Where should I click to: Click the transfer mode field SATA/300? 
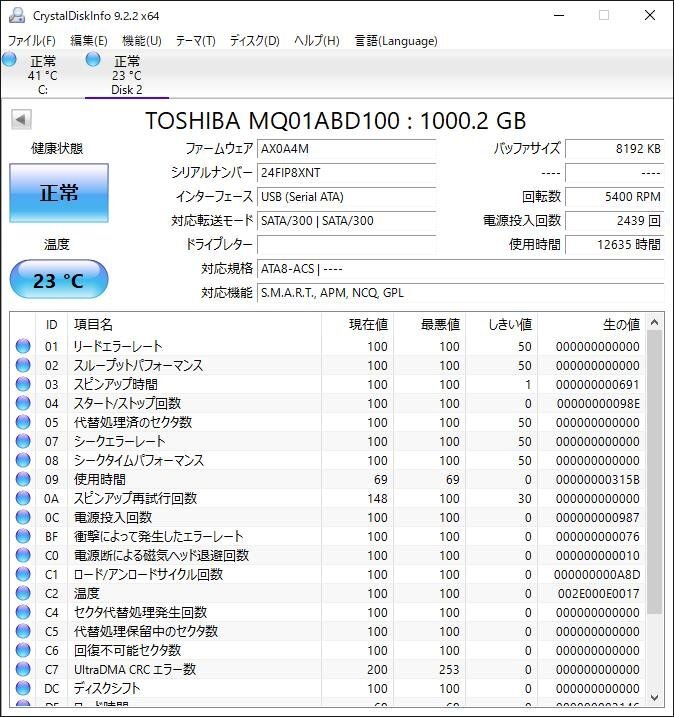[x=346, y=221]
